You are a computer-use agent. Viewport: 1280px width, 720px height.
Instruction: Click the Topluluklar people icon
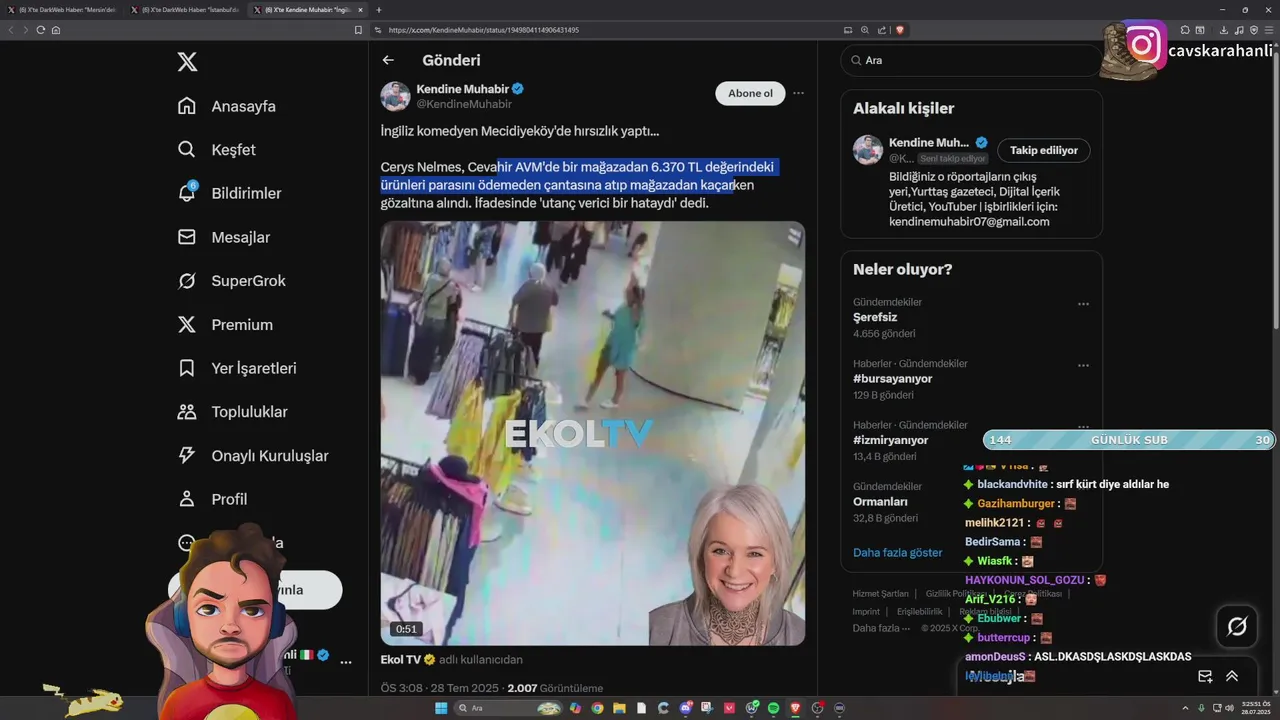point(187,412)
